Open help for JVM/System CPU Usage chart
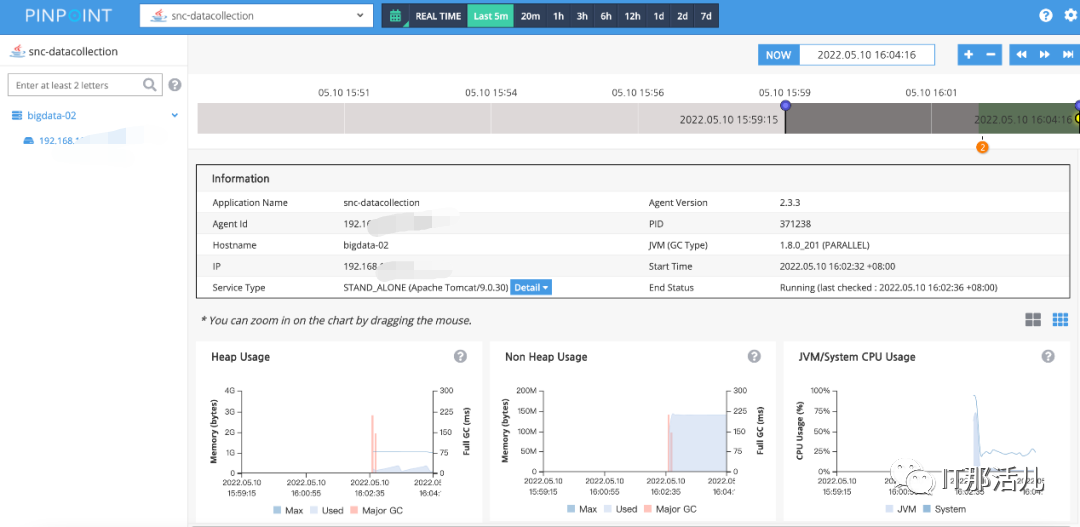The width and height of the screenshot is (1080, 527). click(1048, 357)
